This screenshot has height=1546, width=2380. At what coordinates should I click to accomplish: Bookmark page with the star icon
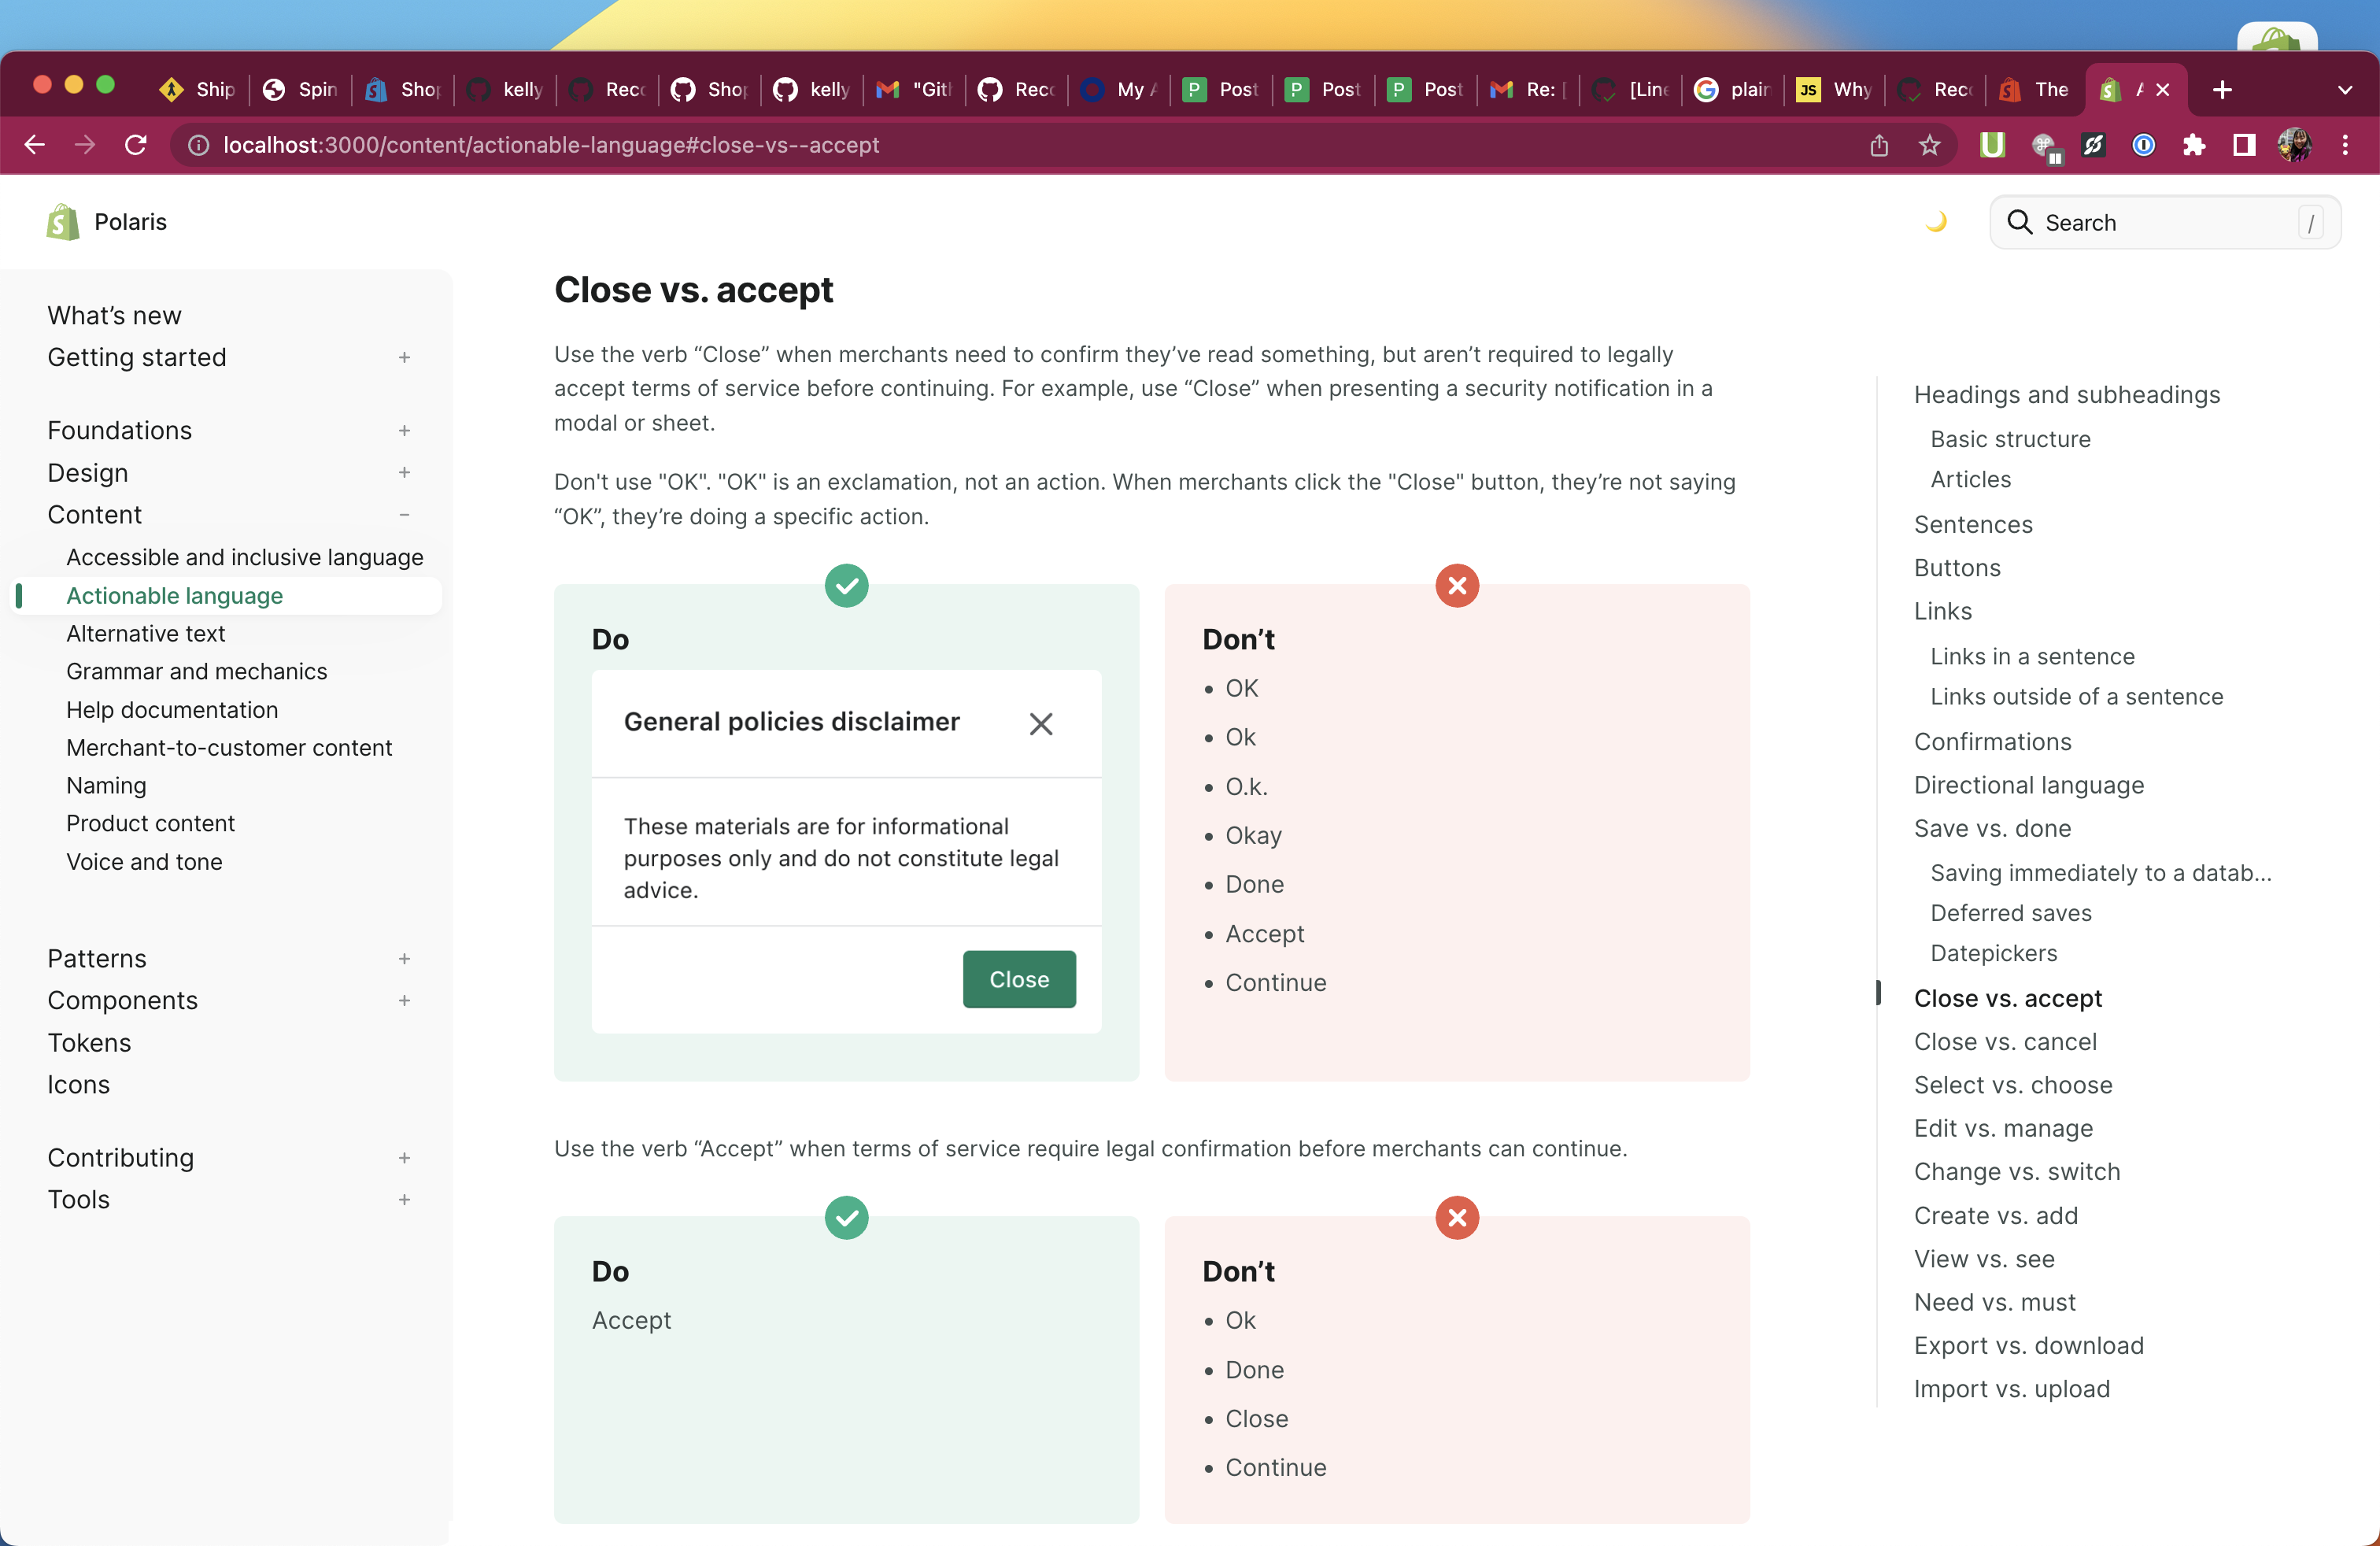coord(1929,146)
